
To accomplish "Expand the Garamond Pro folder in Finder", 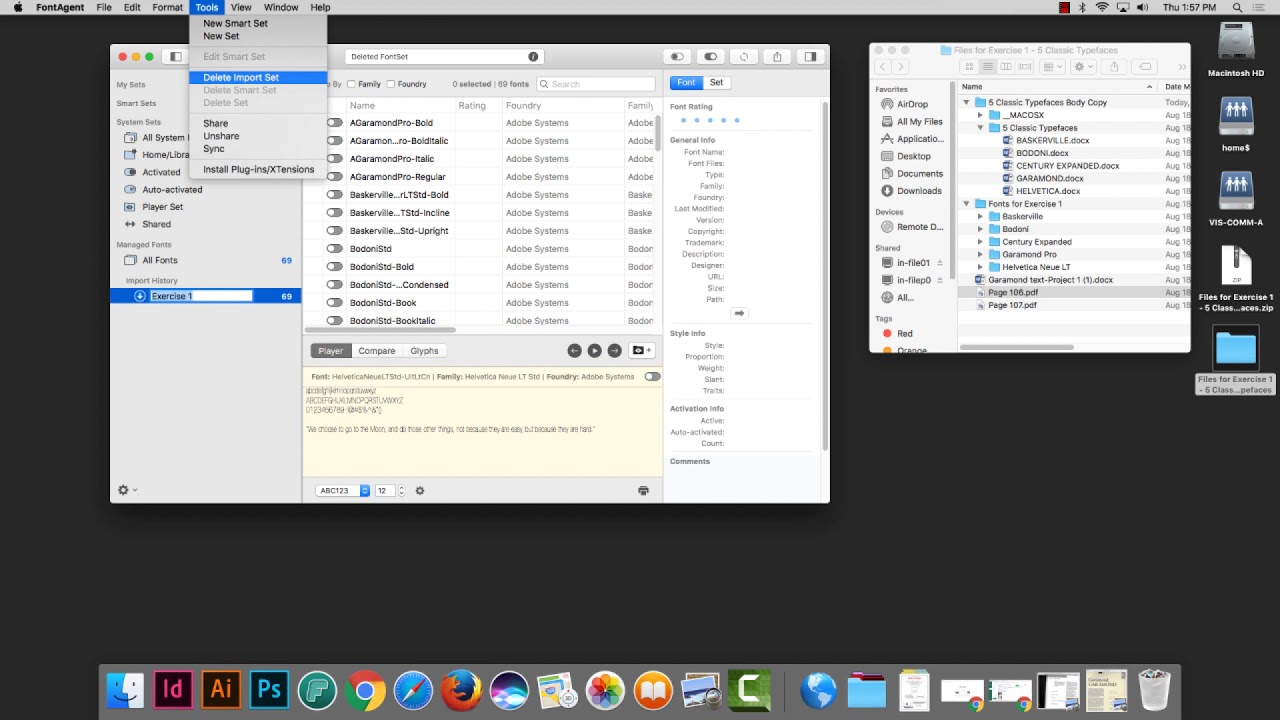I will [x=981, y=254].
